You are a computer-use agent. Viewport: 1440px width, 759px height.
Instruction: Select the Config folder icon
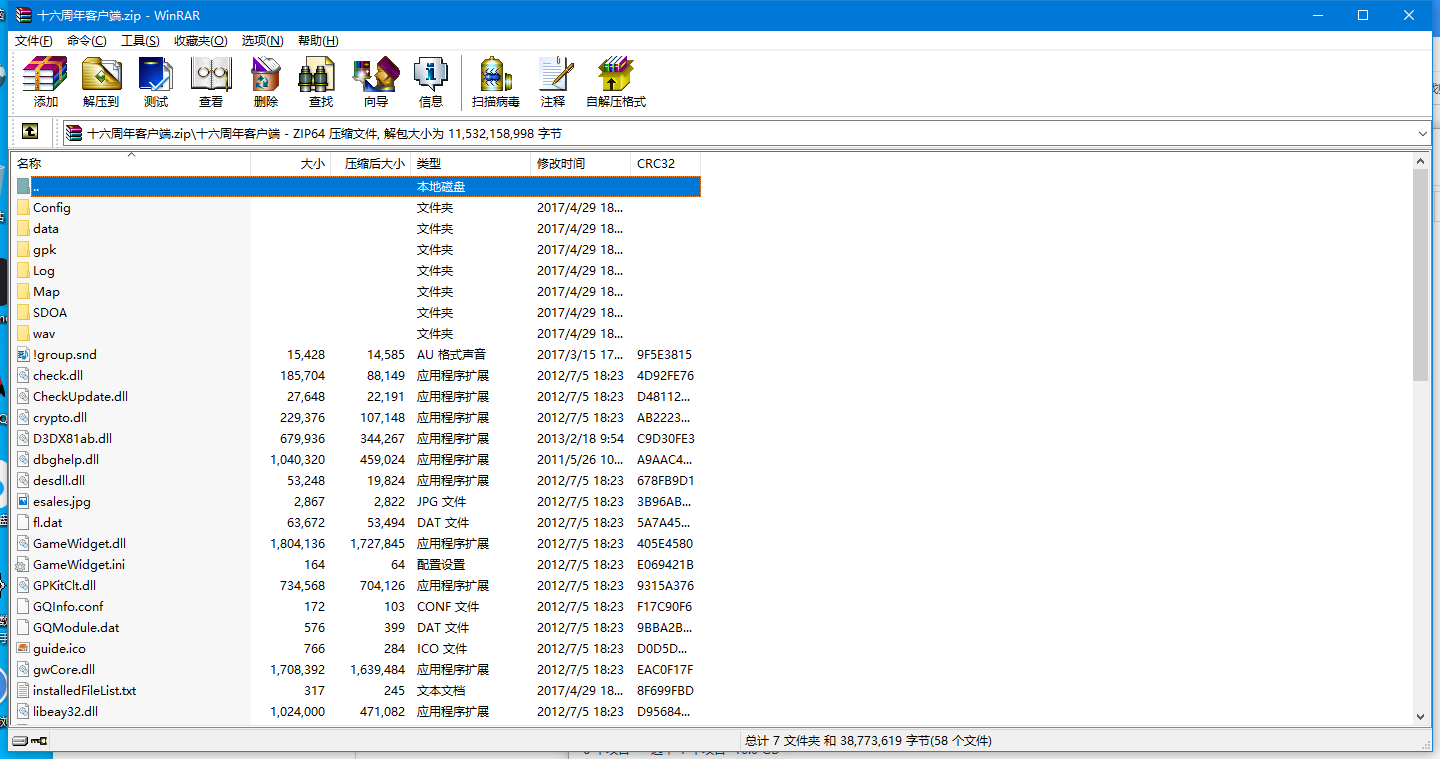[23, 208]
